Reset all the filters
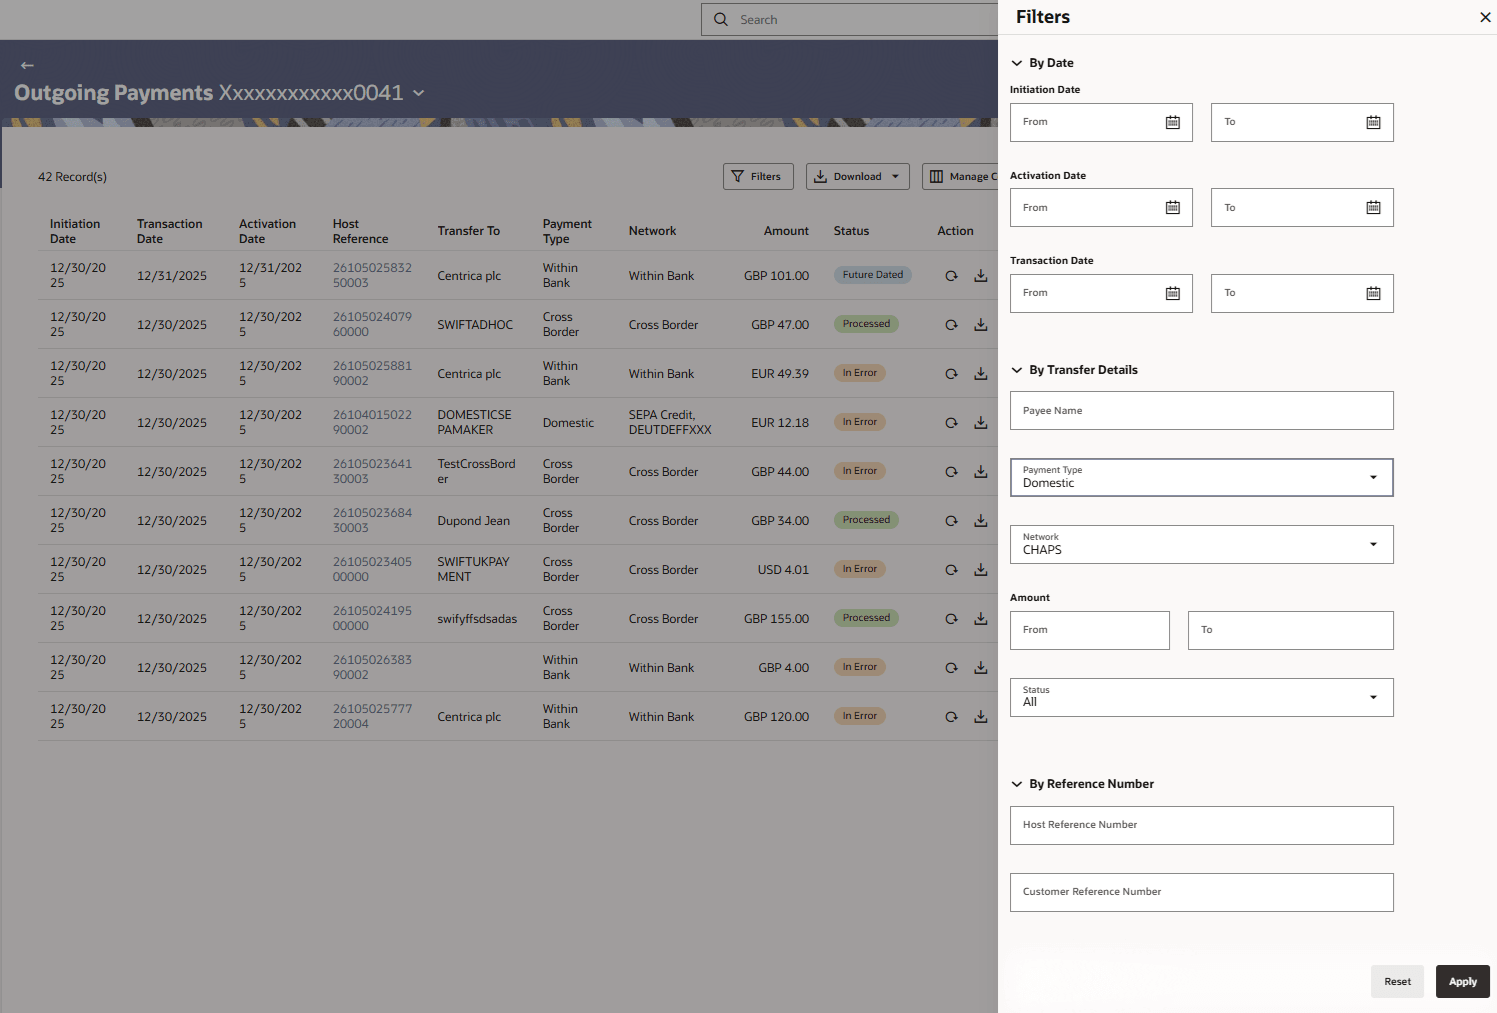 [1397, 981]
